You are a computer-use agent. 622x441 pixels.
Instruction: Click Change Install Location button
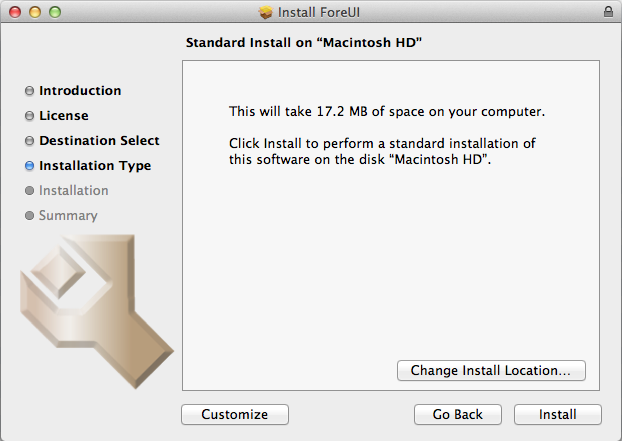[491, 370]
